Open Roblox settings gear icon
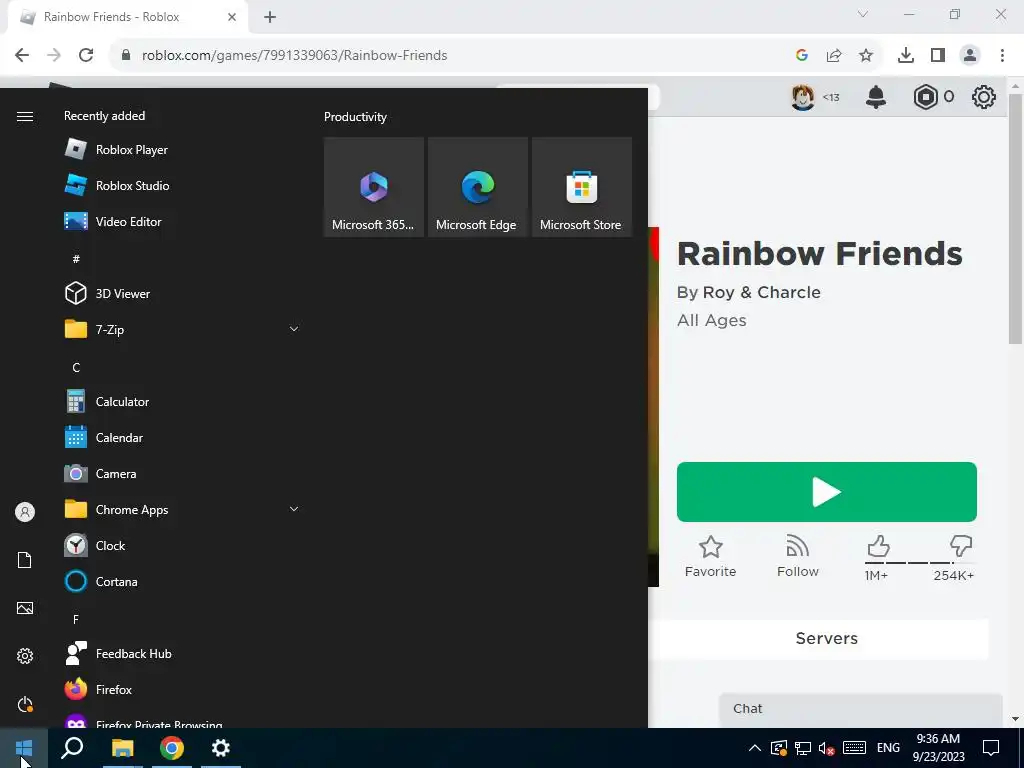 coord(984,97)
